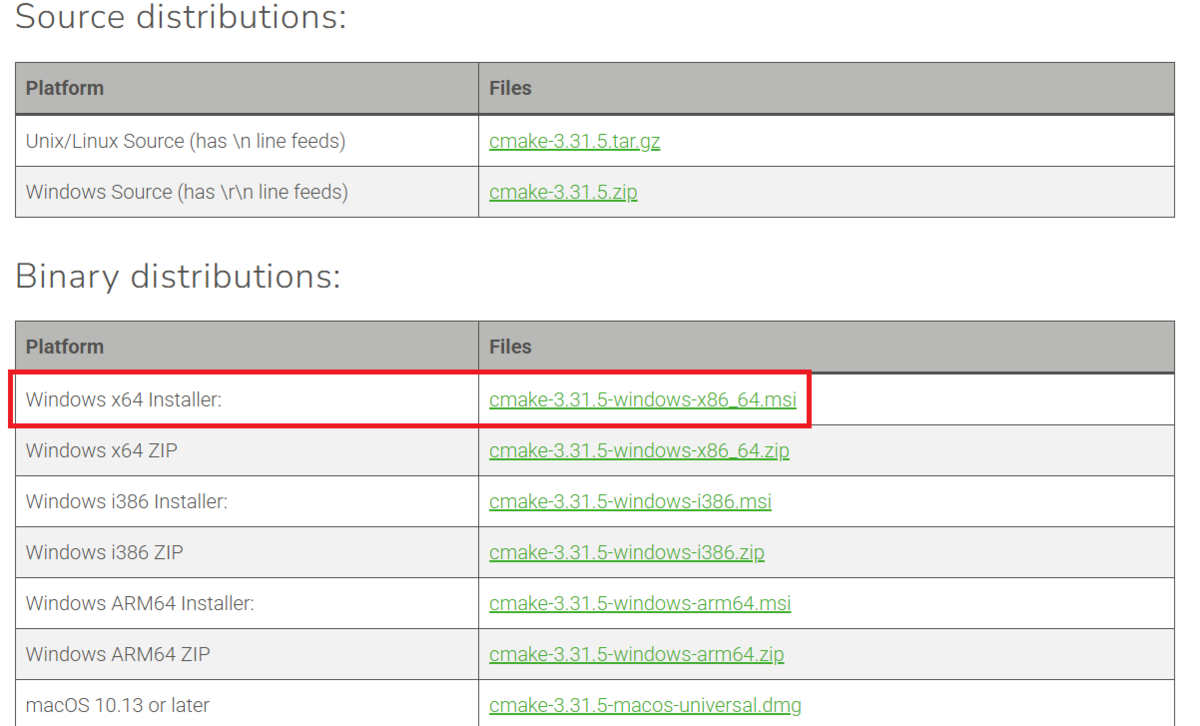Image resolution: width=1200 pixels, height=726 pixels.
Task: Click the 'Windows i386 Installer:' cell
Action: tap(247, 502)
